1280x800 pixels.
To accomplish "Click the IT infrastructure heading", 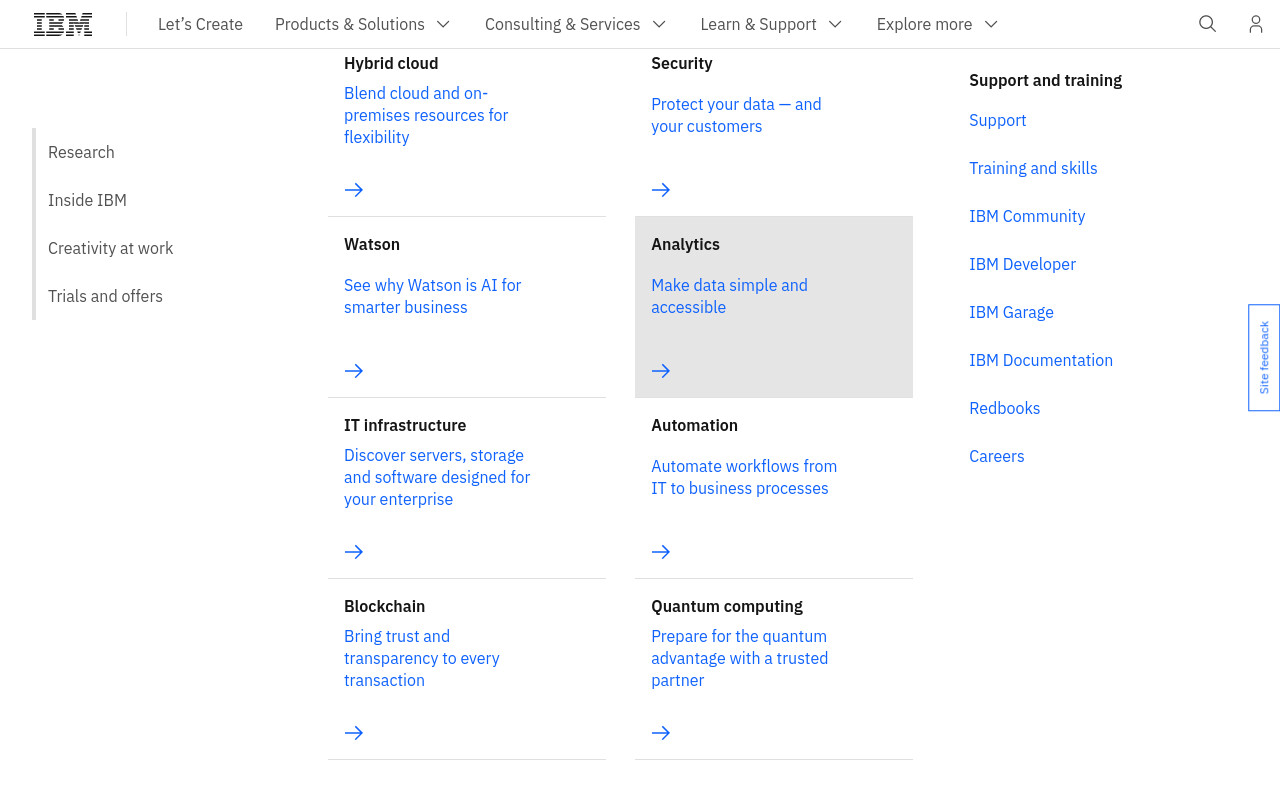I will click(x=405, y=425).
